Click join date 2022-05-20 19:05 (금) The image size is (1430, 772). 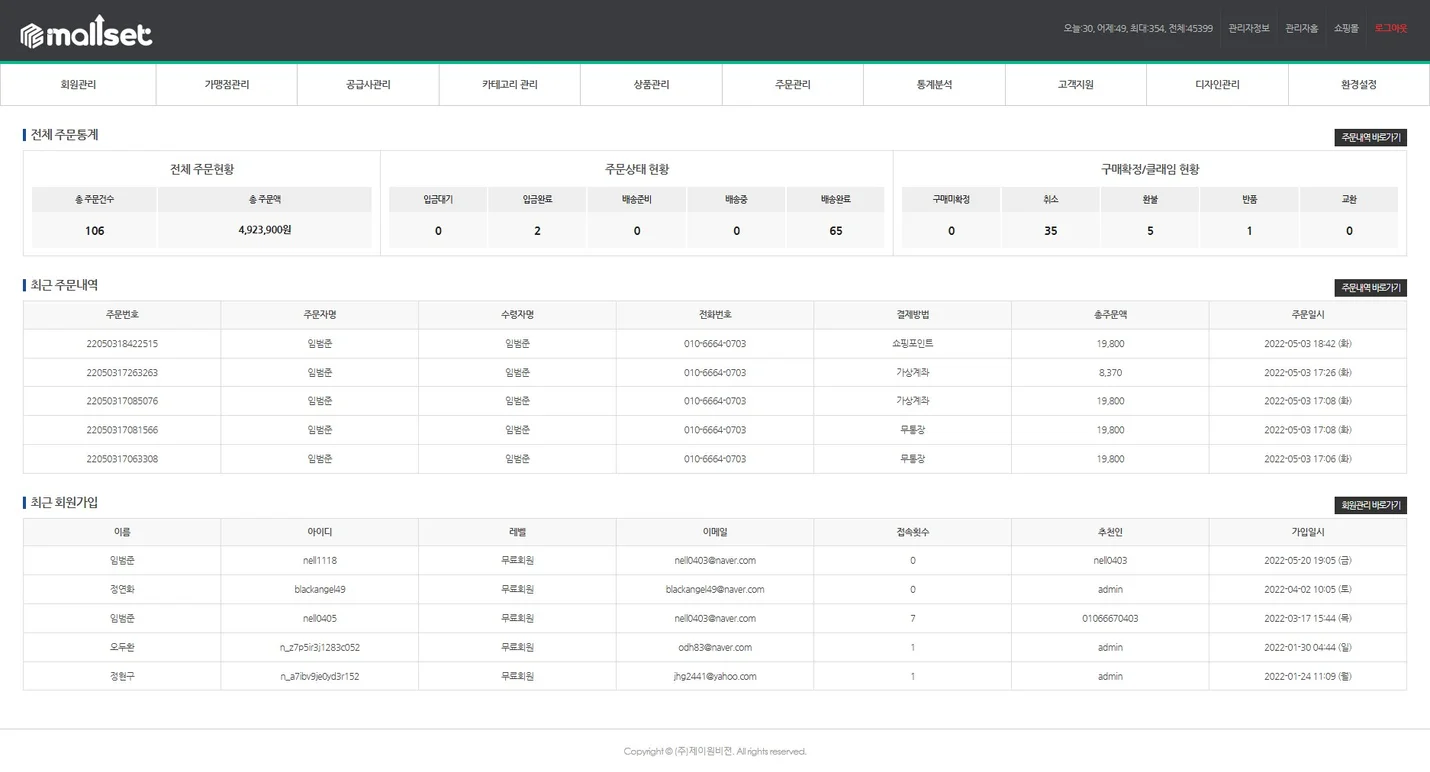pyautogui.click(x=1308, y=561)
